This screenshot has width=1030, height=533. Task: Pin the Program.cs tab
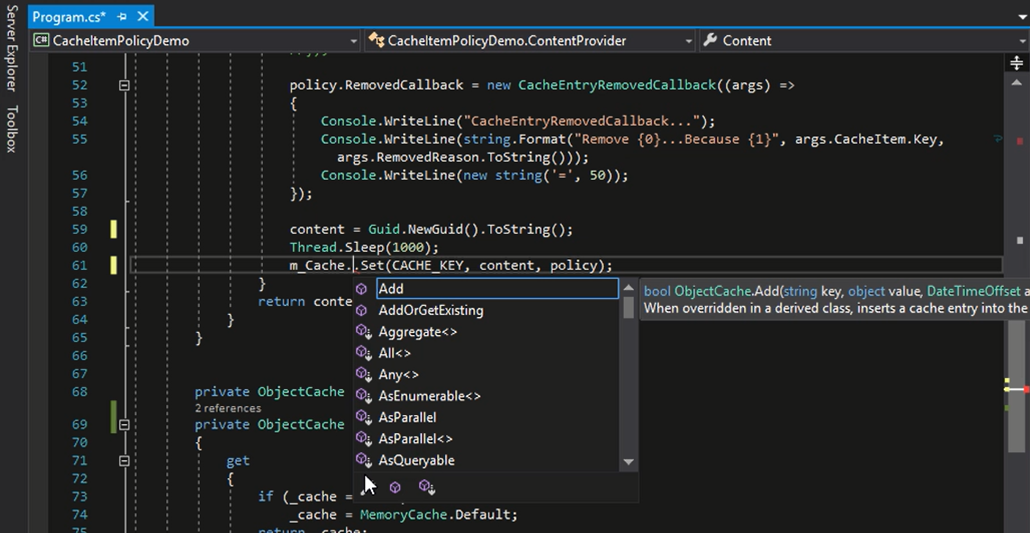123,16
